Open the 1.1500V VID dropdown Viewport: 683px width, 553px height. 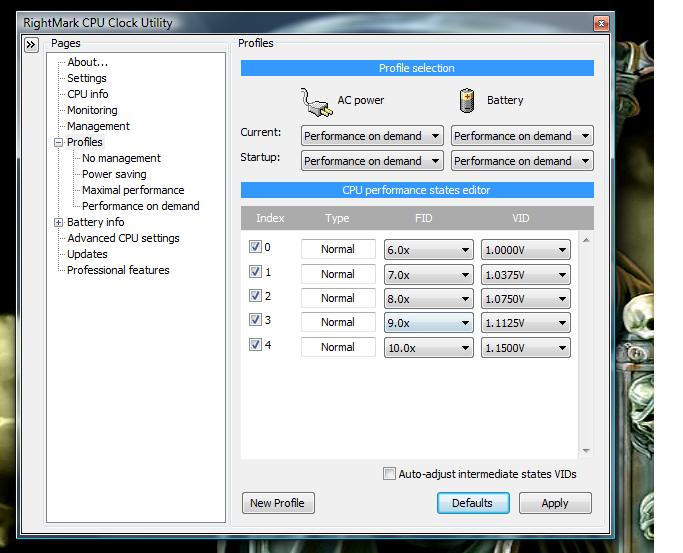tap(526, 347)
